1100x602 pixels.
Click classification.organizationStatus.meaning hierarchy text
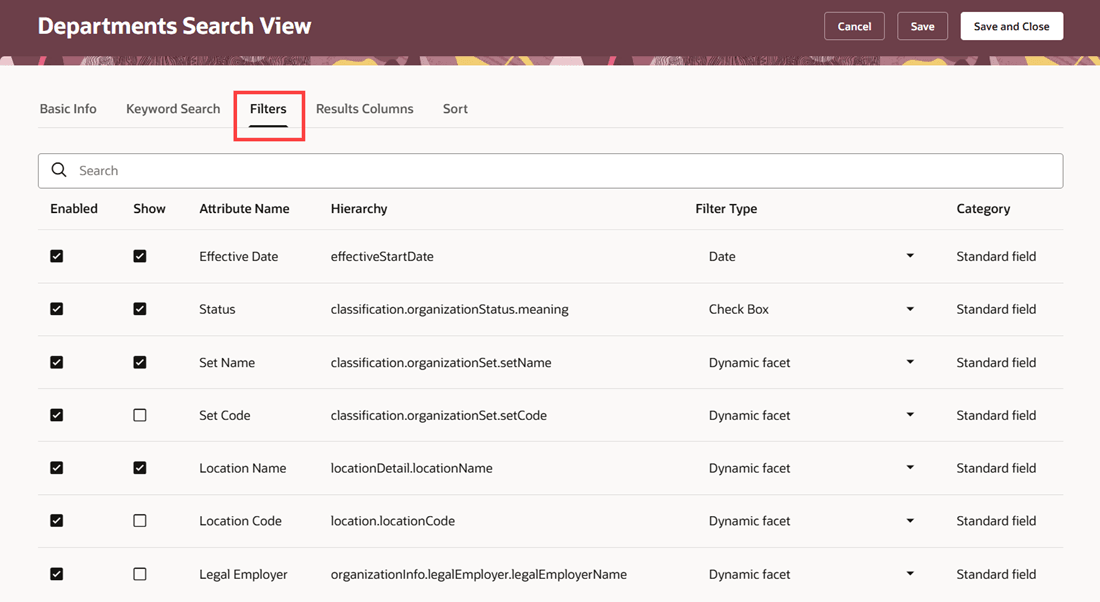(449, 309)
